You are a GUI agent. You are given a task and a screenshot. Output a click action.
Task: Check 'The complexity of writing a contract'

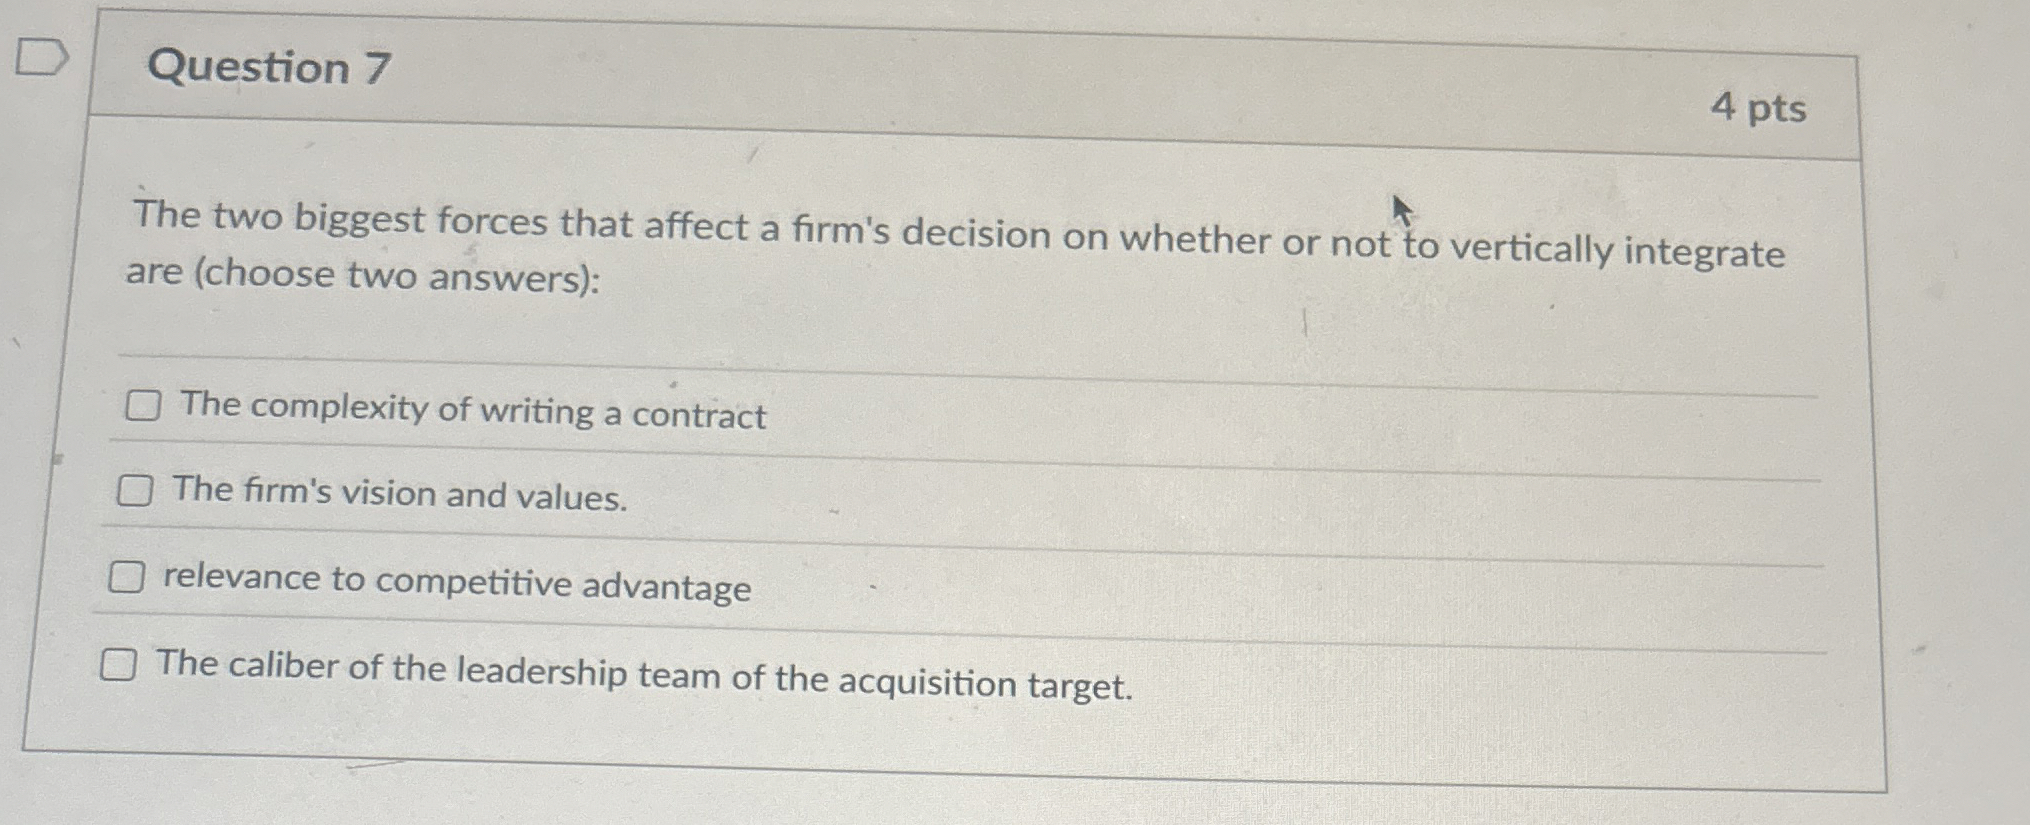pos(143,406)
